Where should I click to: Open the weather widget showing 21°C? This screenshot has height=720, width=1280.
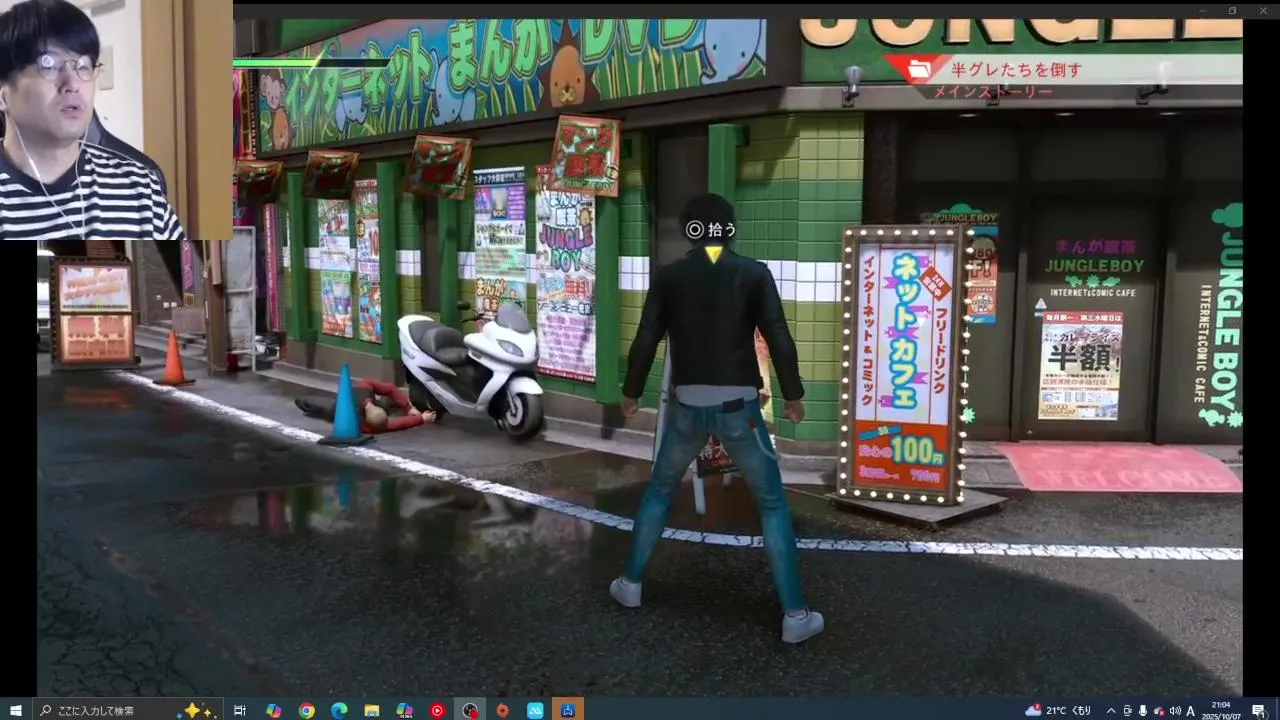click(x=1058, y=710)
